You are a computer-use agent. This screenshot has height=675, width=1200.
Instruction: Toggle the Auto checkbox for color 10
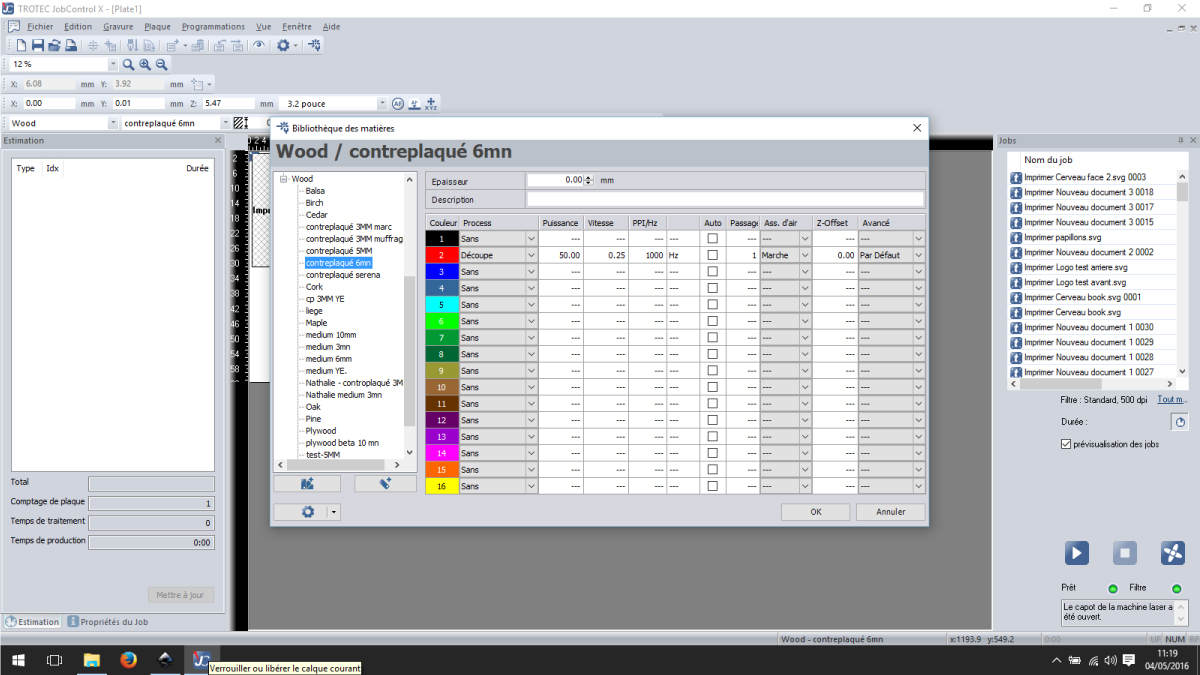(x=713, y=387)
